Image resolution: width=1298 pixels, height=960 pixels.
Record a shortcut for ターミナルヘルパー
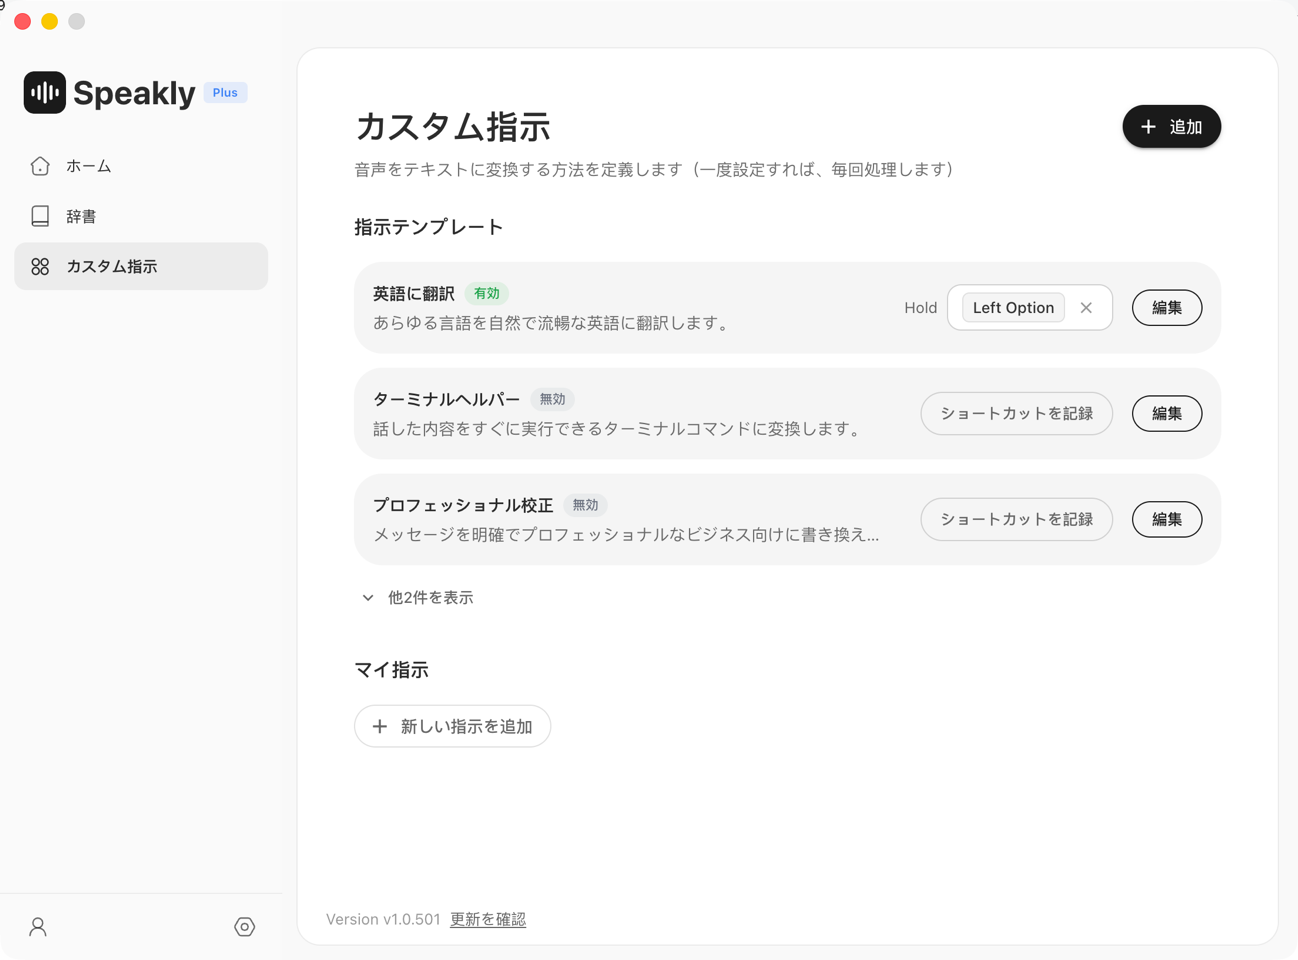(x=1016, y=414)
